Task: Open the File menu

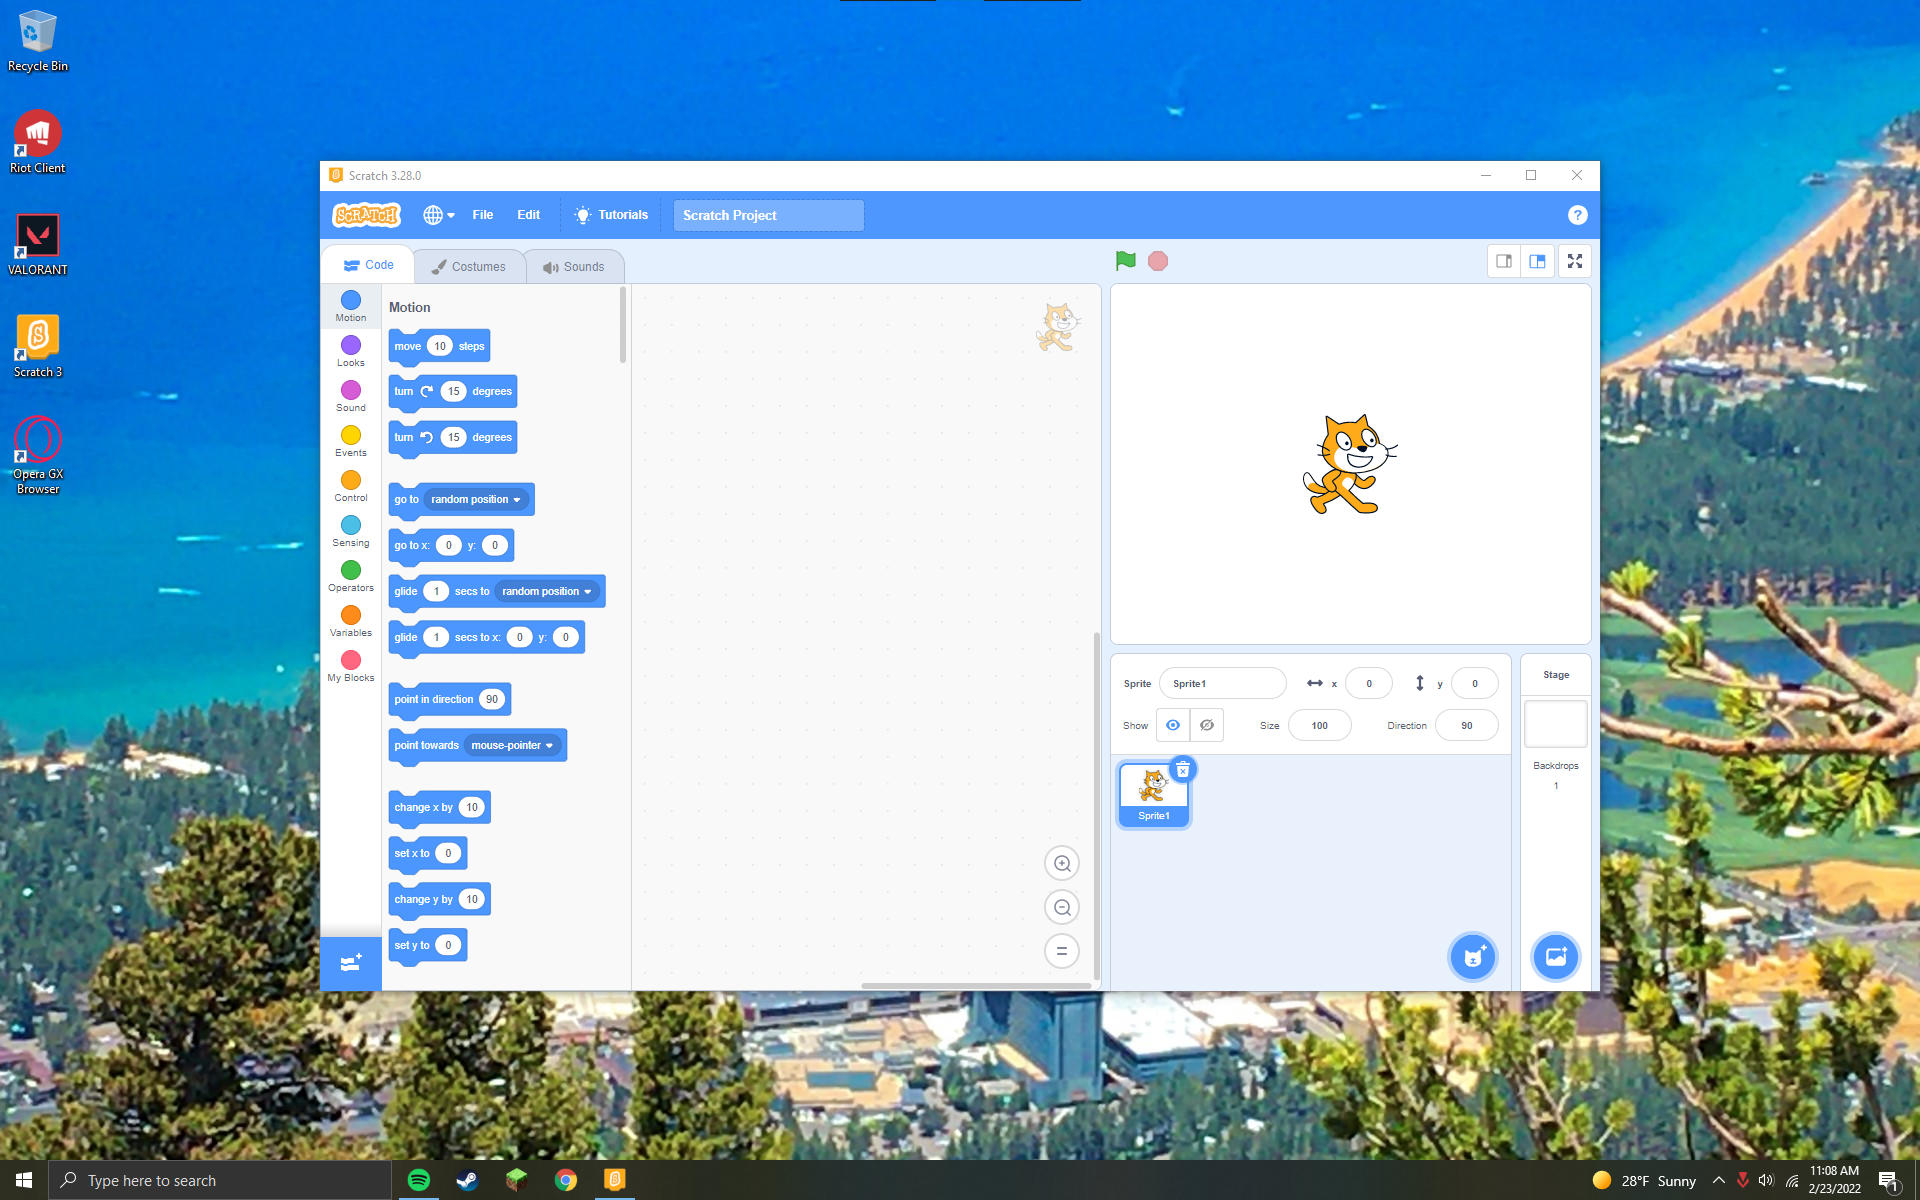Action: [482, 214]
